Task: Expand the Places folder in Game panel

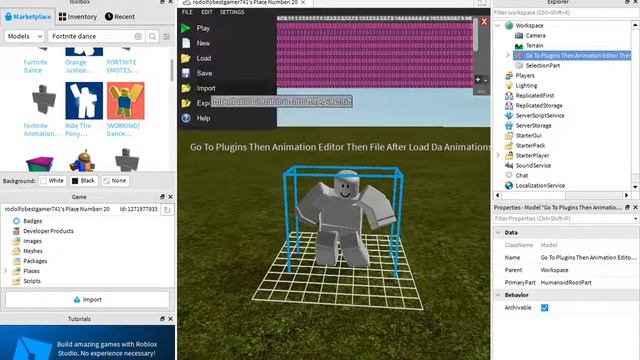Action: pos(5,271)
